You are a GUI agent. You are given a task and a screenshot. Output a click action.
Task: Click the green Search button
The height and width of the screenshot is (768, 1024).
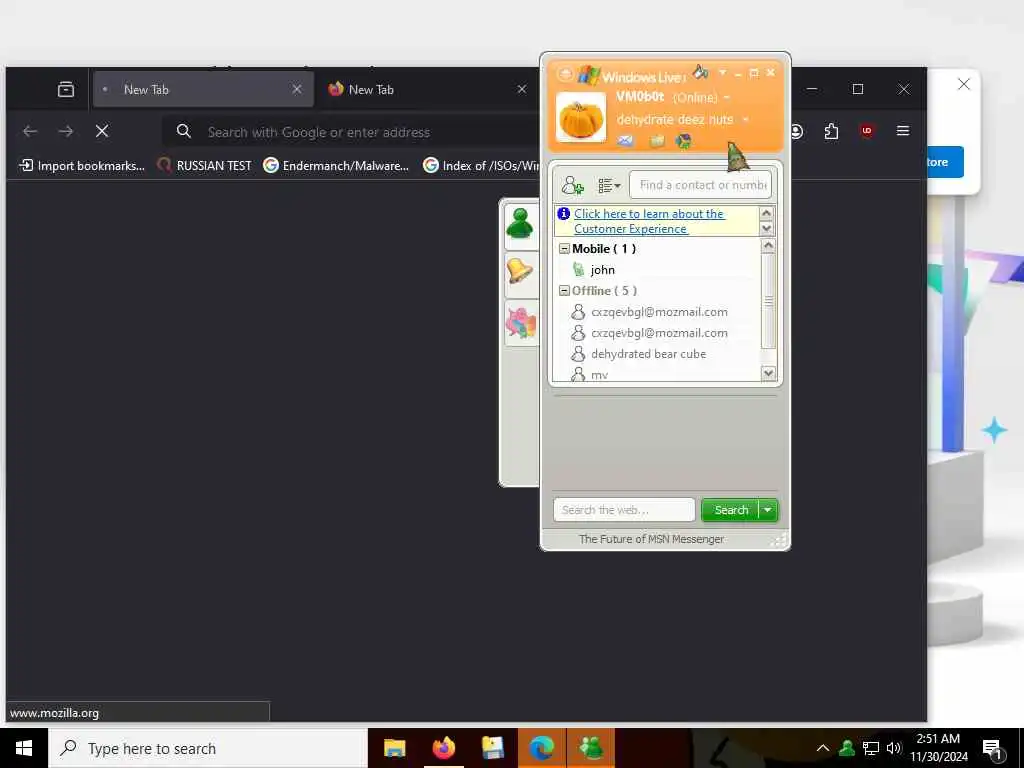[x=731, y=510]
